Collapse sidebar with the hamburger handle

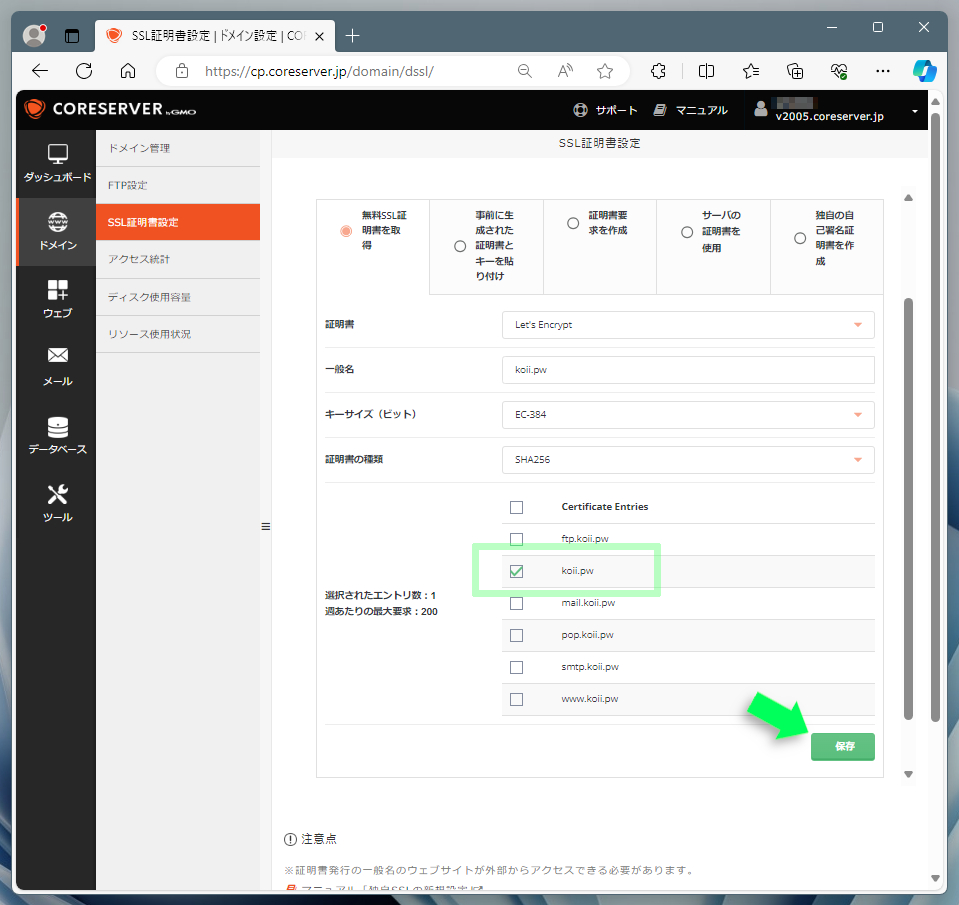265,526
